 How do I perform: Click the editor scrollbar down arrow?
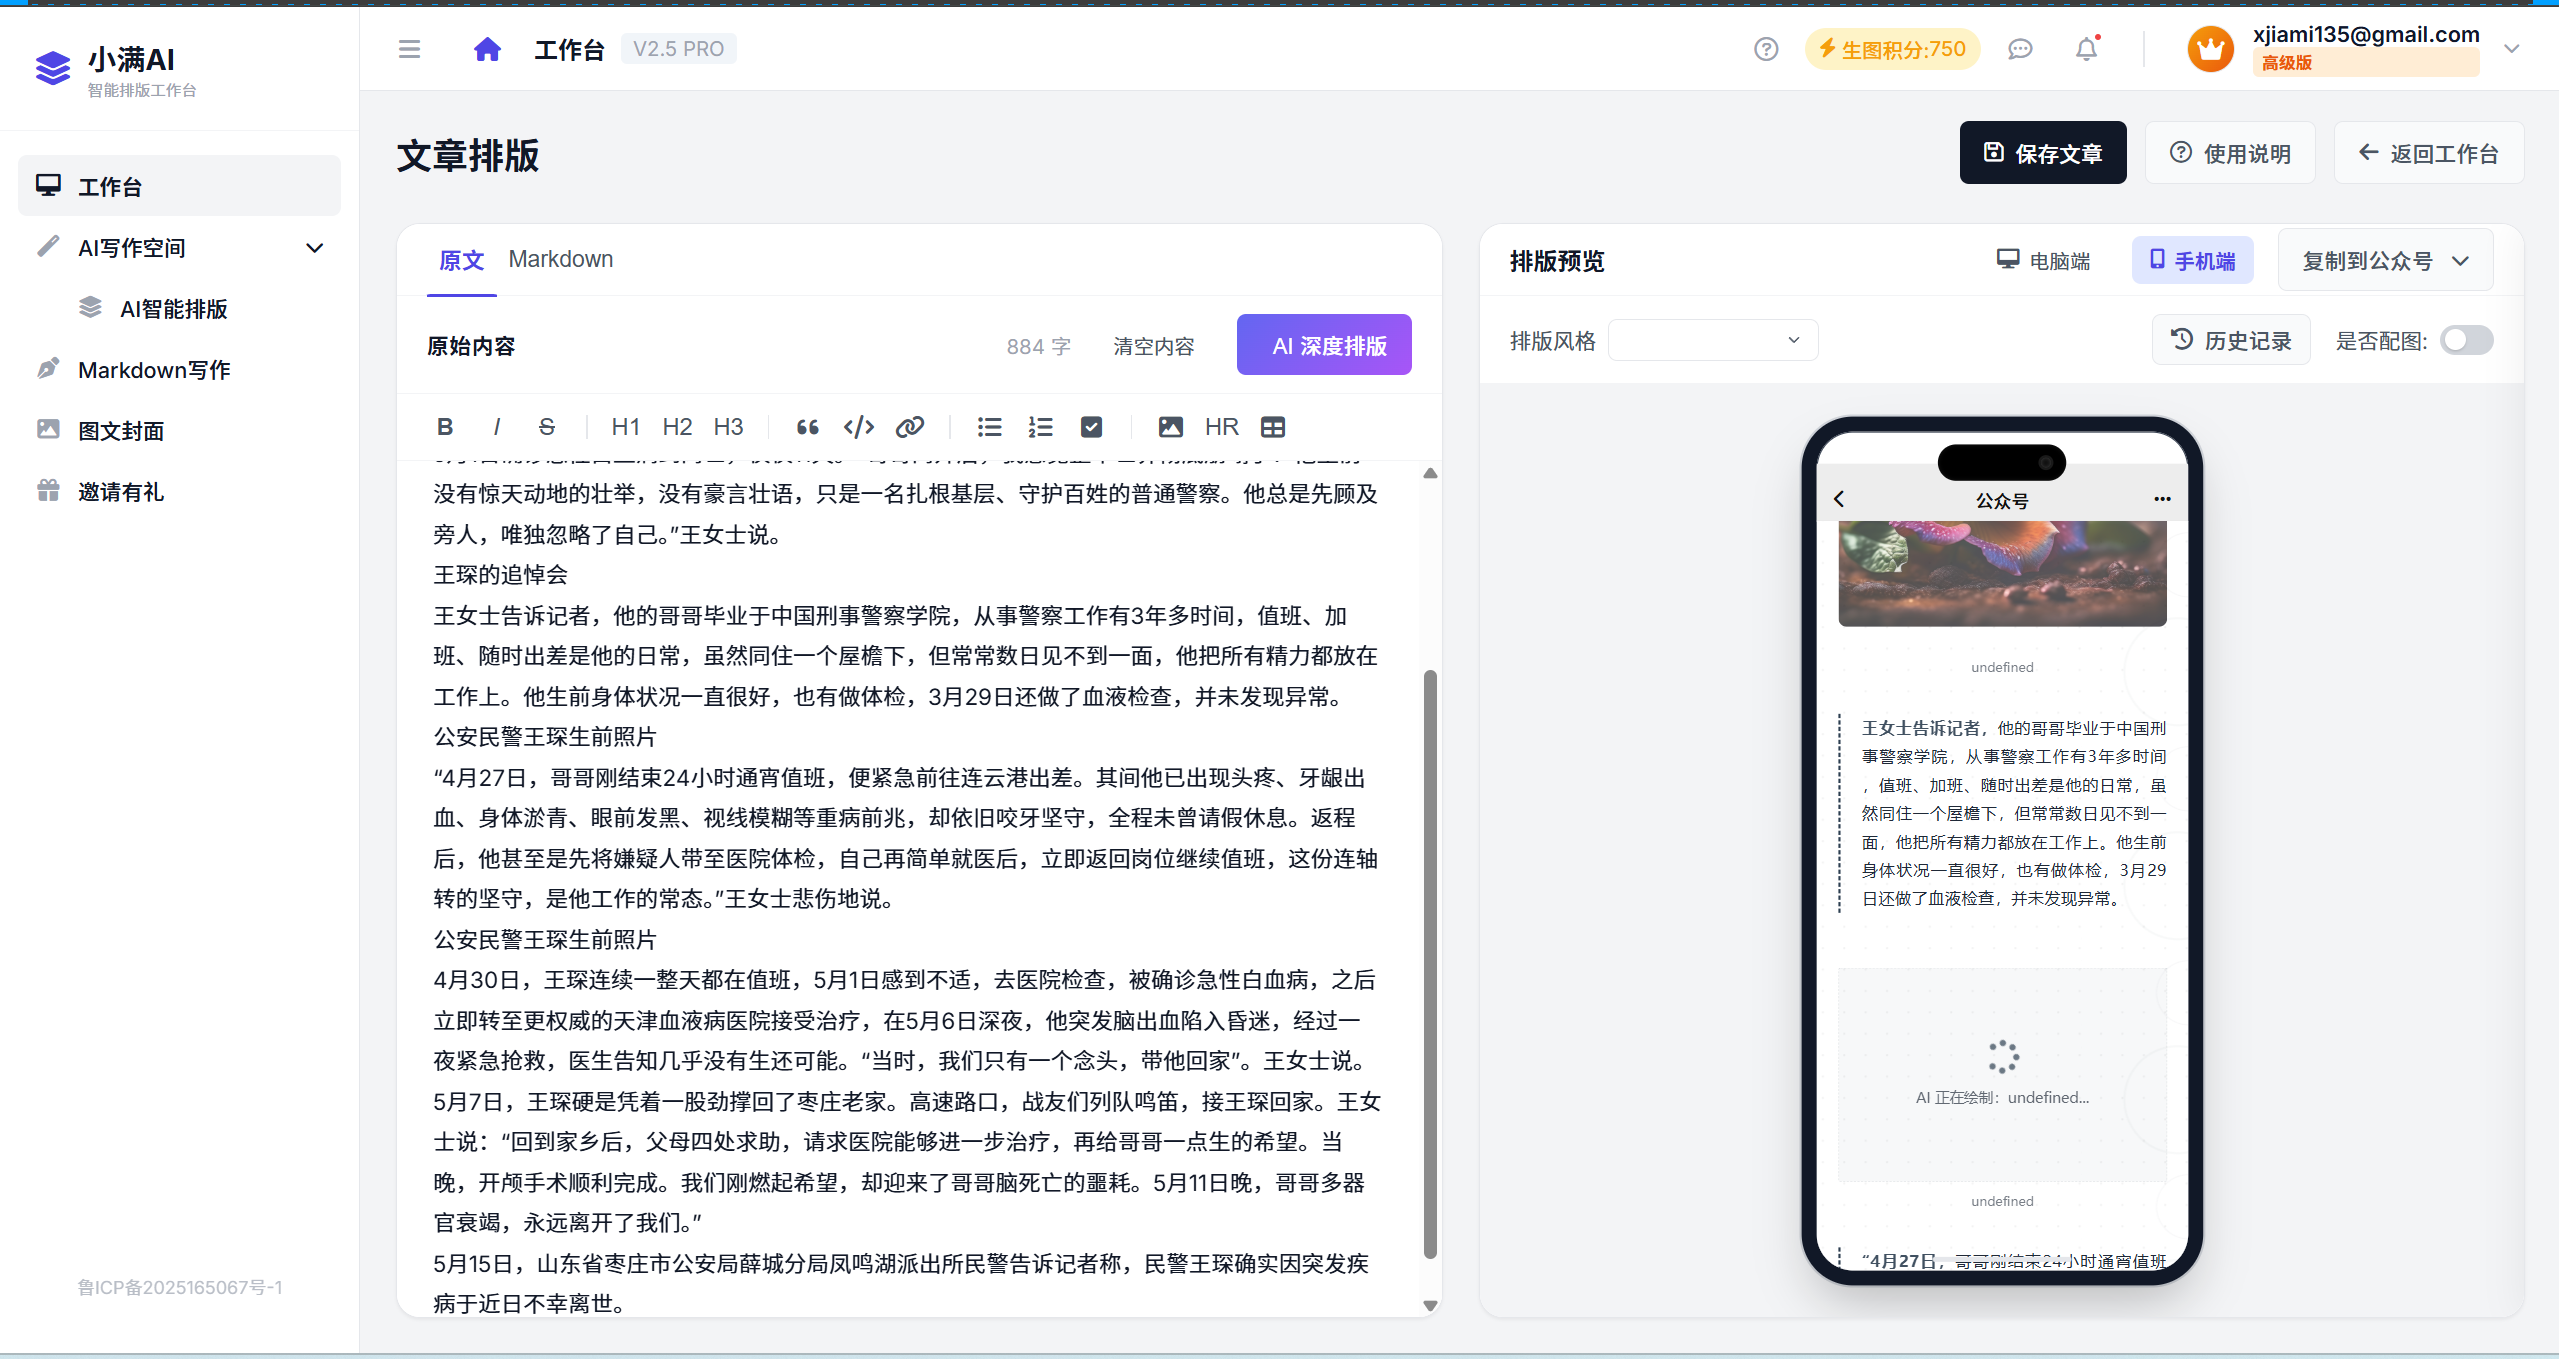tap(1430, 1305)
